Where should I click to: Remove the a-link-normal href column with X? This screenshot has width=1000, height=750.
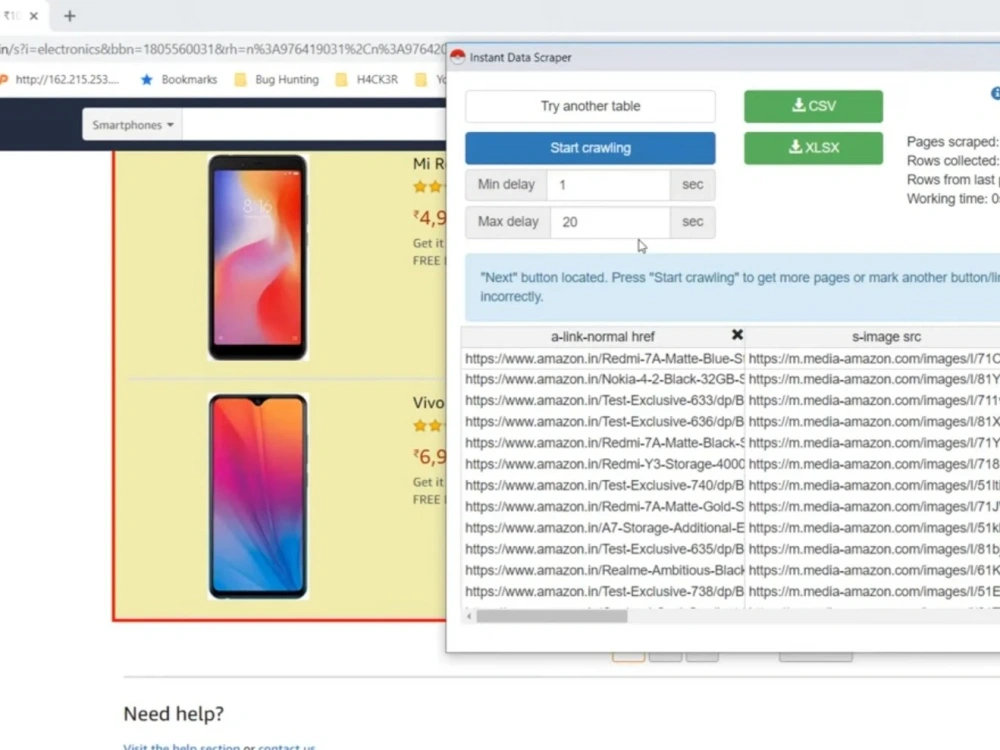coord(737,335)
